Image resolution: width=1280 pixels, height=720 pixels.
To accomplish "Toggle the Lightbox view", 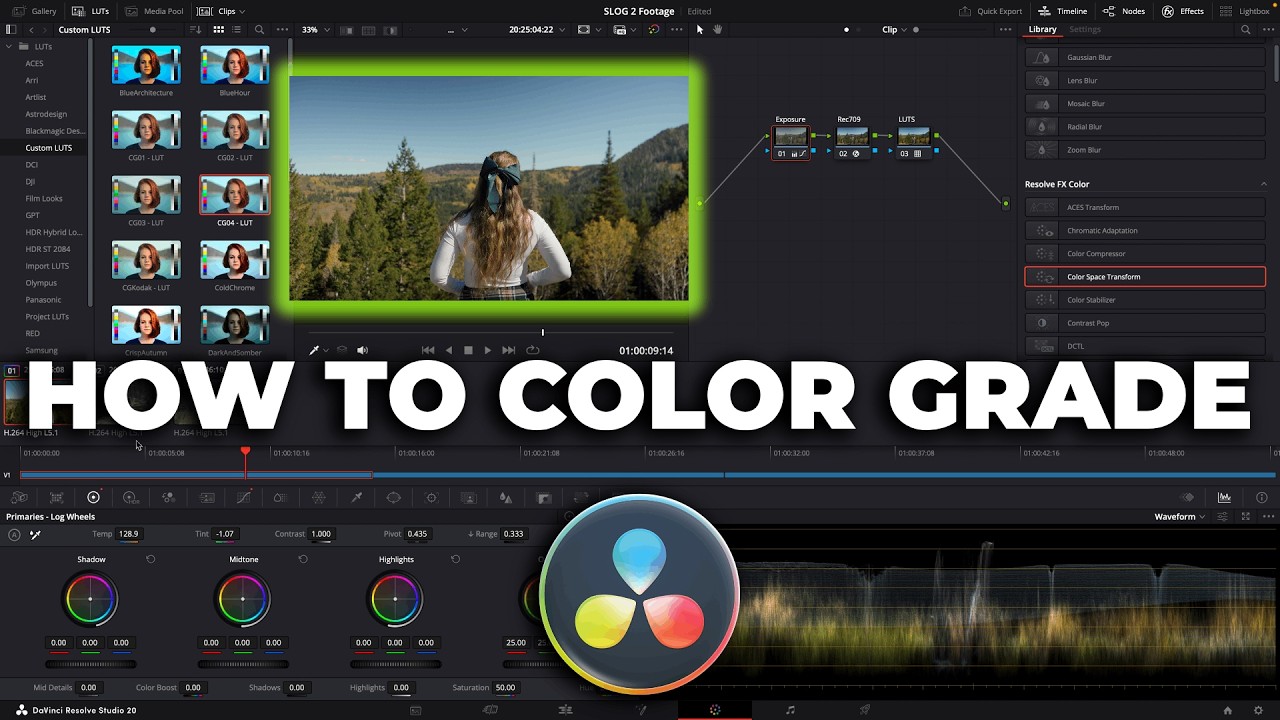I will 1245,11.
